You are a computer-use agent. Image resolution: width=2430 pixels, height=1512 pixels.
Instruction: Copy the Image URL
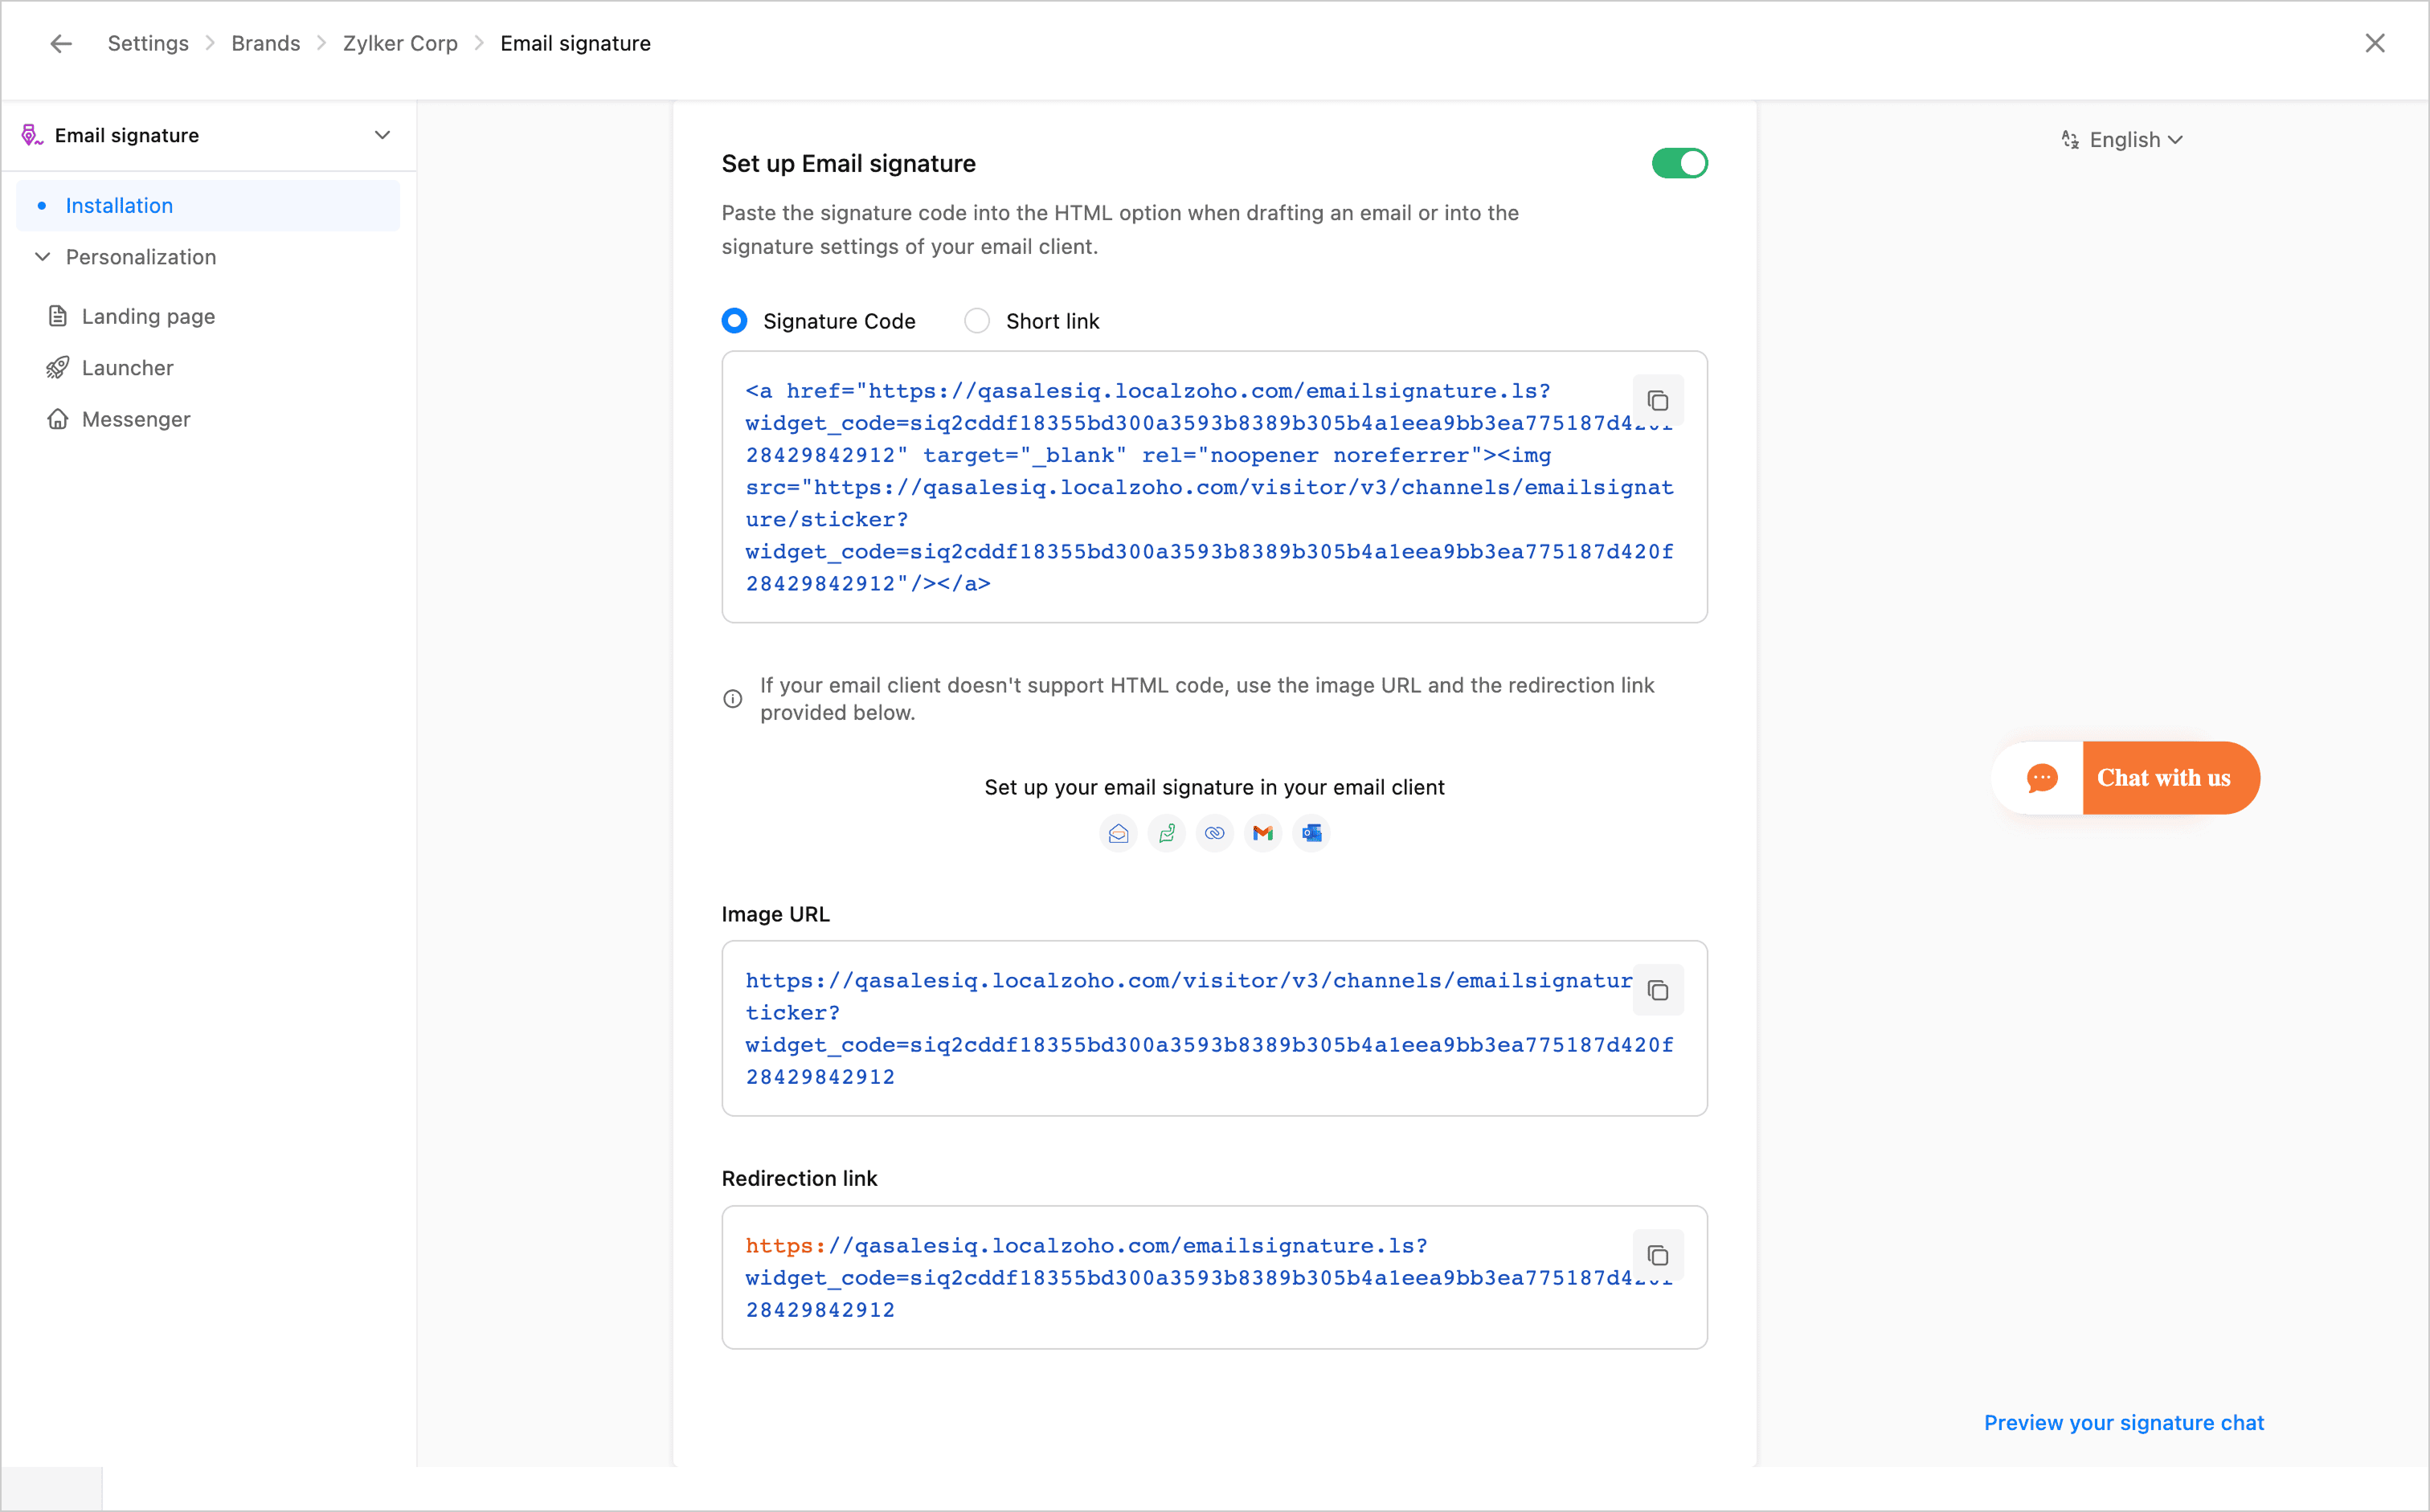pos(1657,990)
